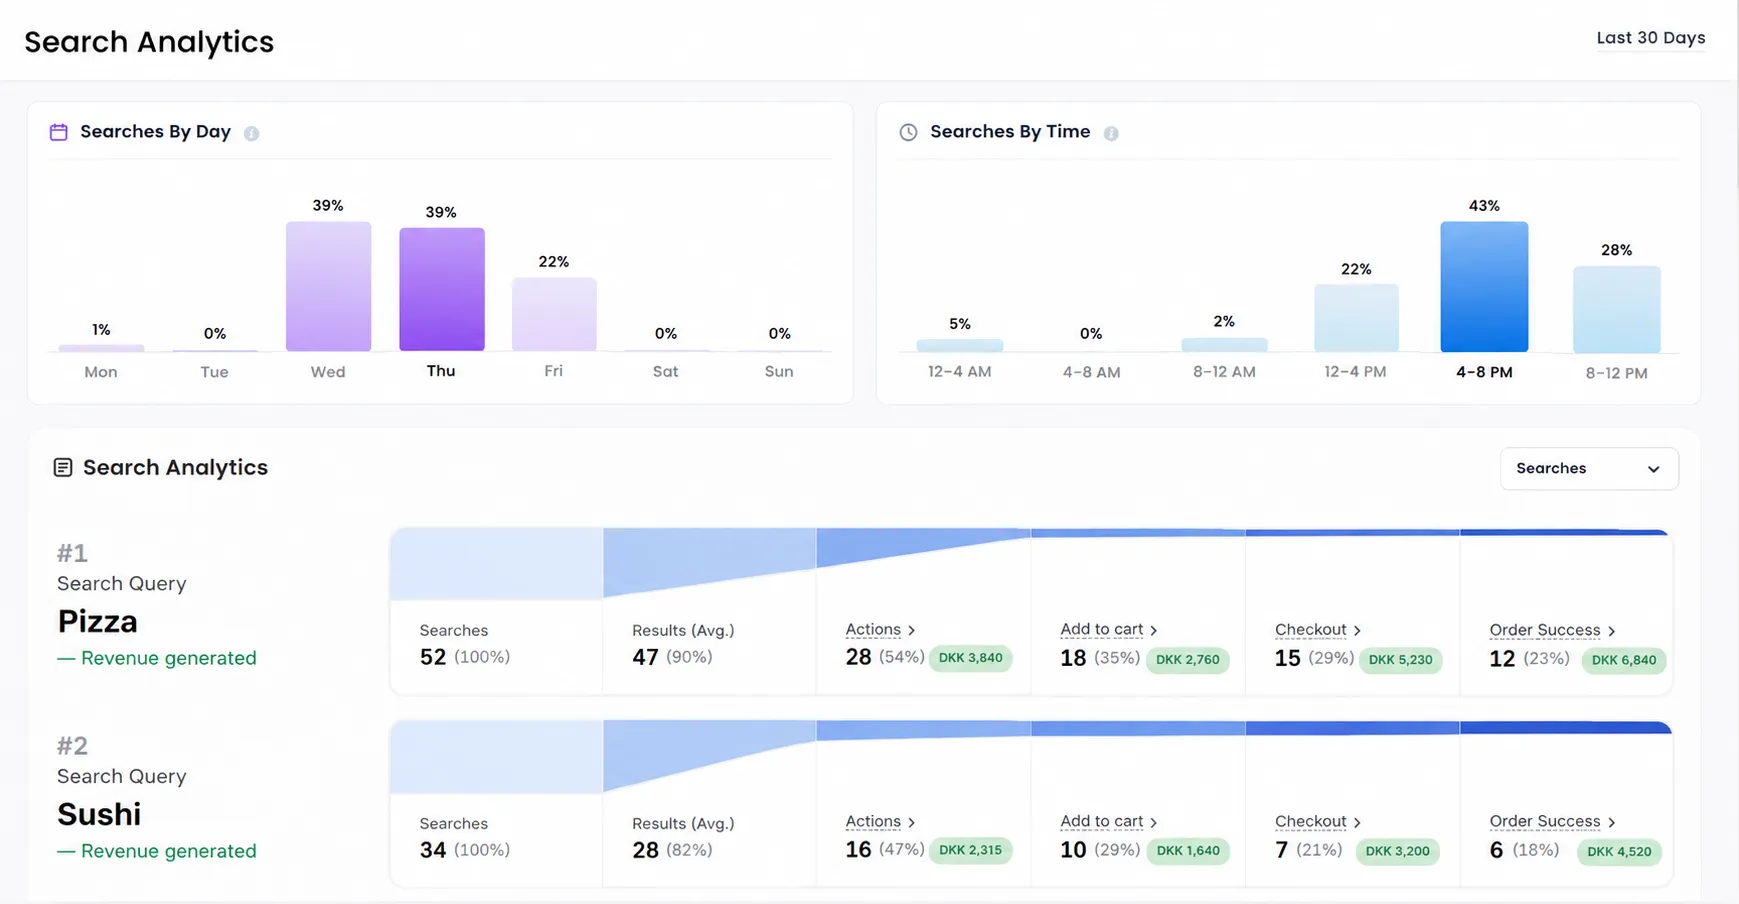Open the Searches dropdown

1589,468
